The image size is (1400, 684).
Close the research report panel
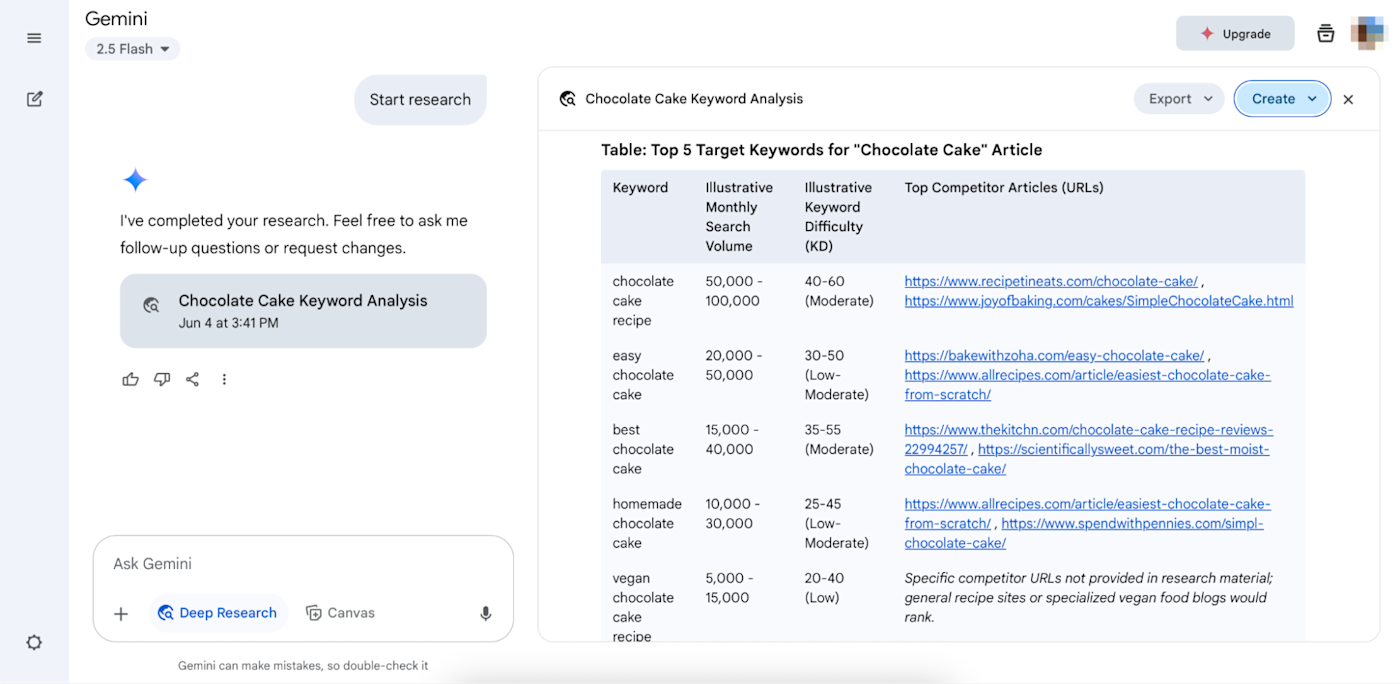[1348, 99]
